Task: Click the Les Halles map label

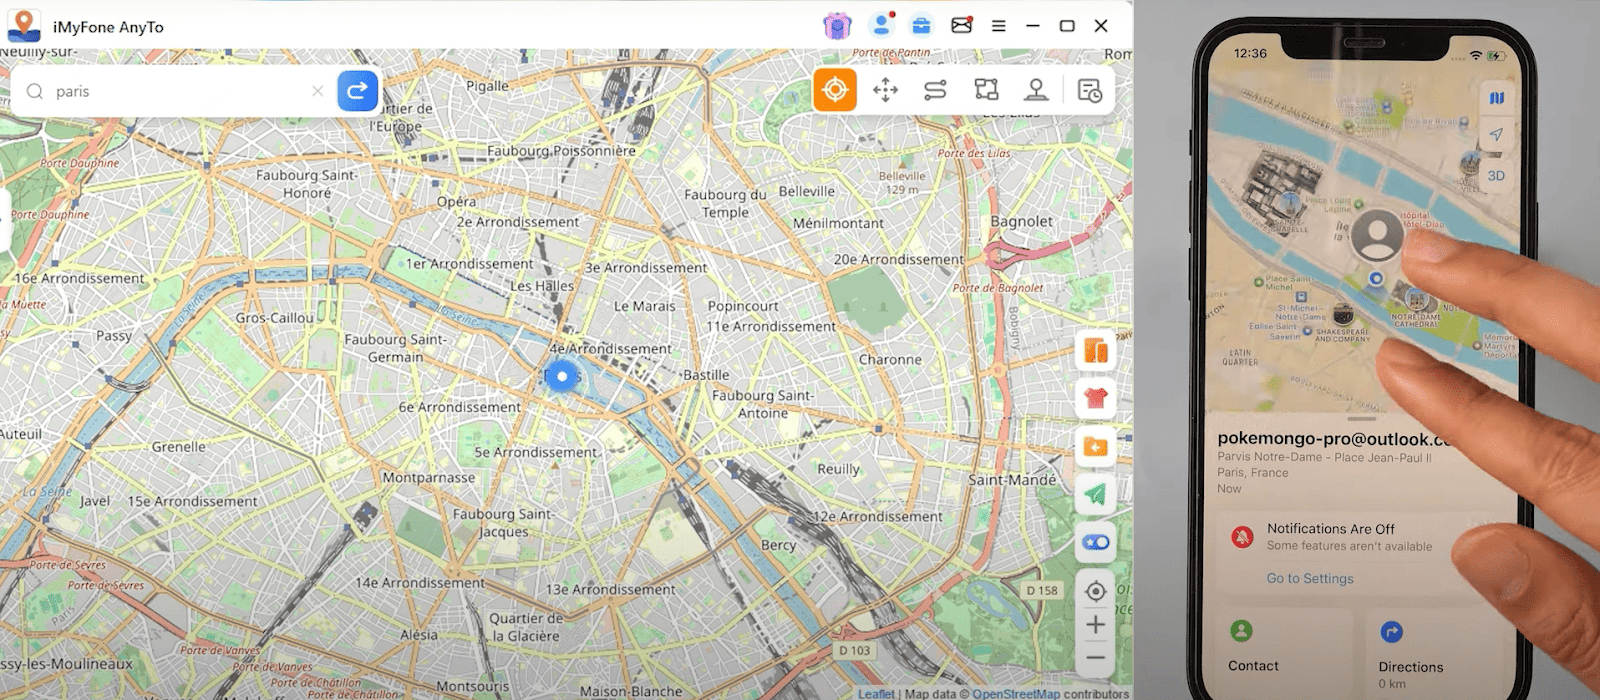Action: [542, 285]
